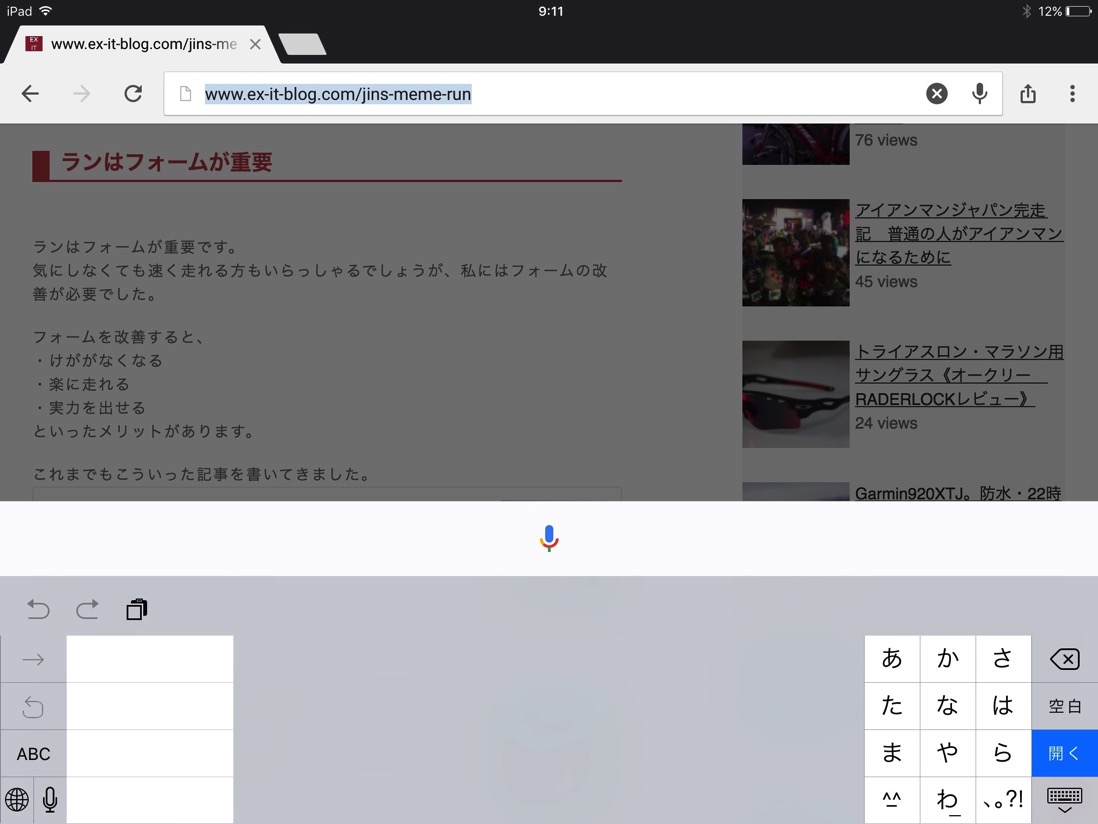Tap the や kana key
Screen dimensions: 1098x824
pos(947,753)
